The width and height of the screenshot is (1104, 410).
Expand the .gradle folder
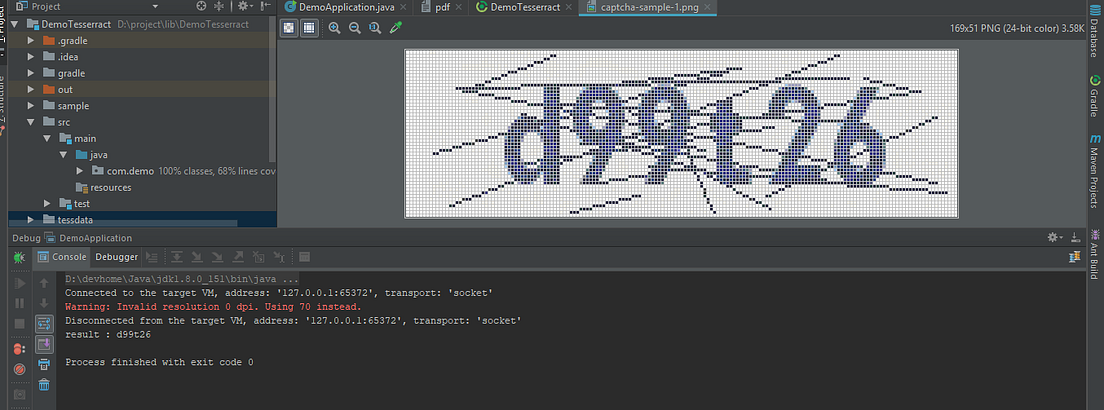tap(30, 40)
